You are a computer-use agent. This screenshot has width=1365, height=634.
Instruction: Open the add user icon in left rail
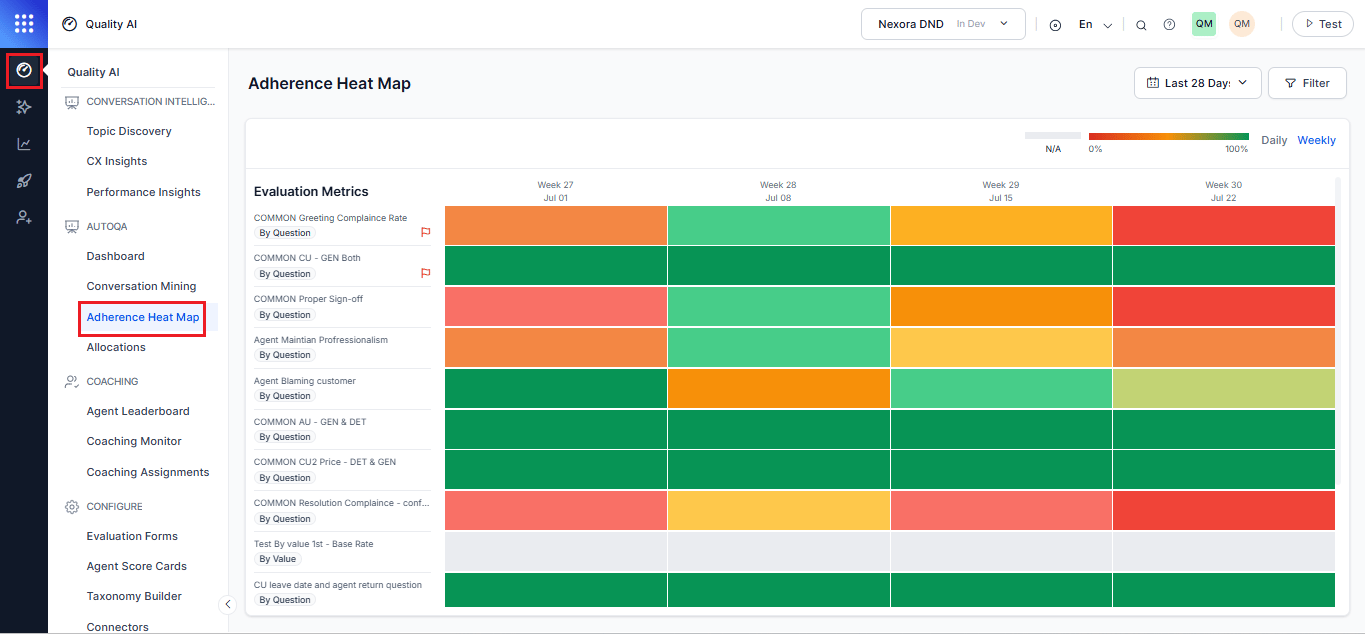click(x=24, y=217)
